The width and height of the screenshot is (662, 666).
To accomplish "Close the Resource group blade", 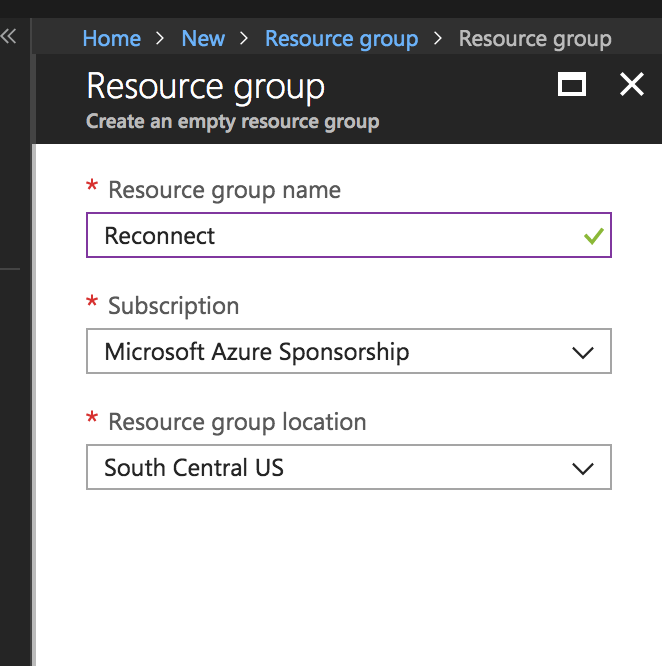I will coord(632,84).
